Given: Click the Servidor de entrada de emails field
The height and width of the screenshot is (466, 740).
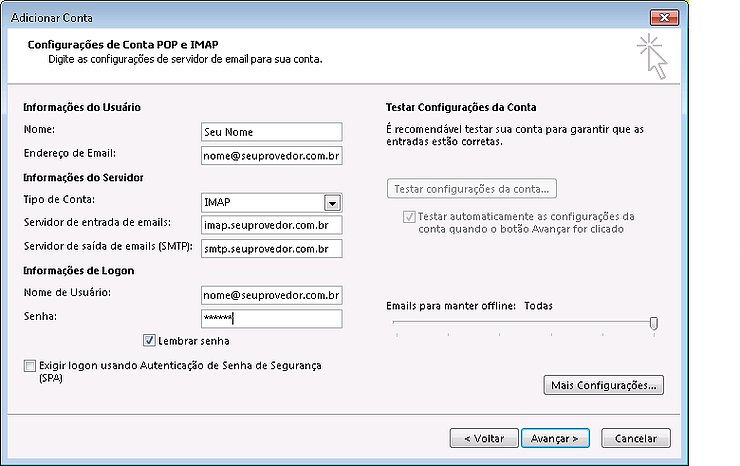Looking at the screenshot, I should tap(271, 225).
